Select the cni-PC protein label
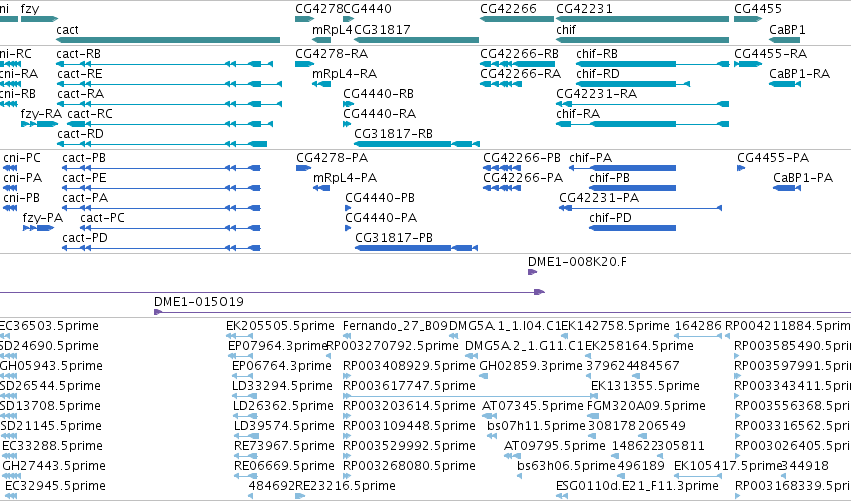 pyautogui.click(x=22, y=158)
